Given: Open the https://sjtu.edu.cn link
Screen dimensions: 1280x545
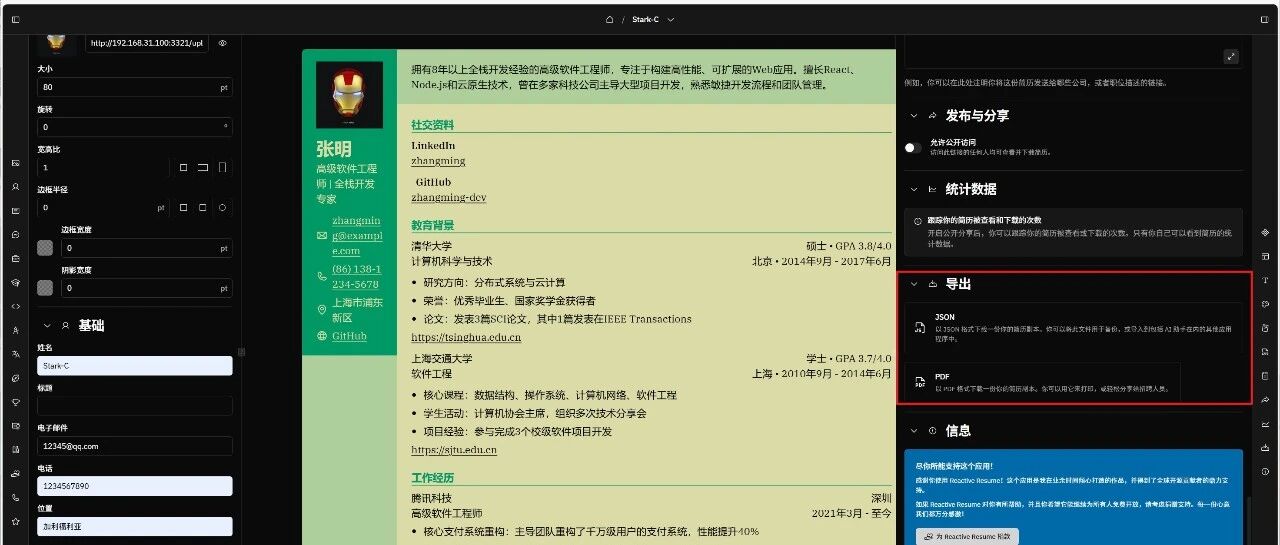Looking at the screenshot, I should pyautogui.click(x=454, y=450).
